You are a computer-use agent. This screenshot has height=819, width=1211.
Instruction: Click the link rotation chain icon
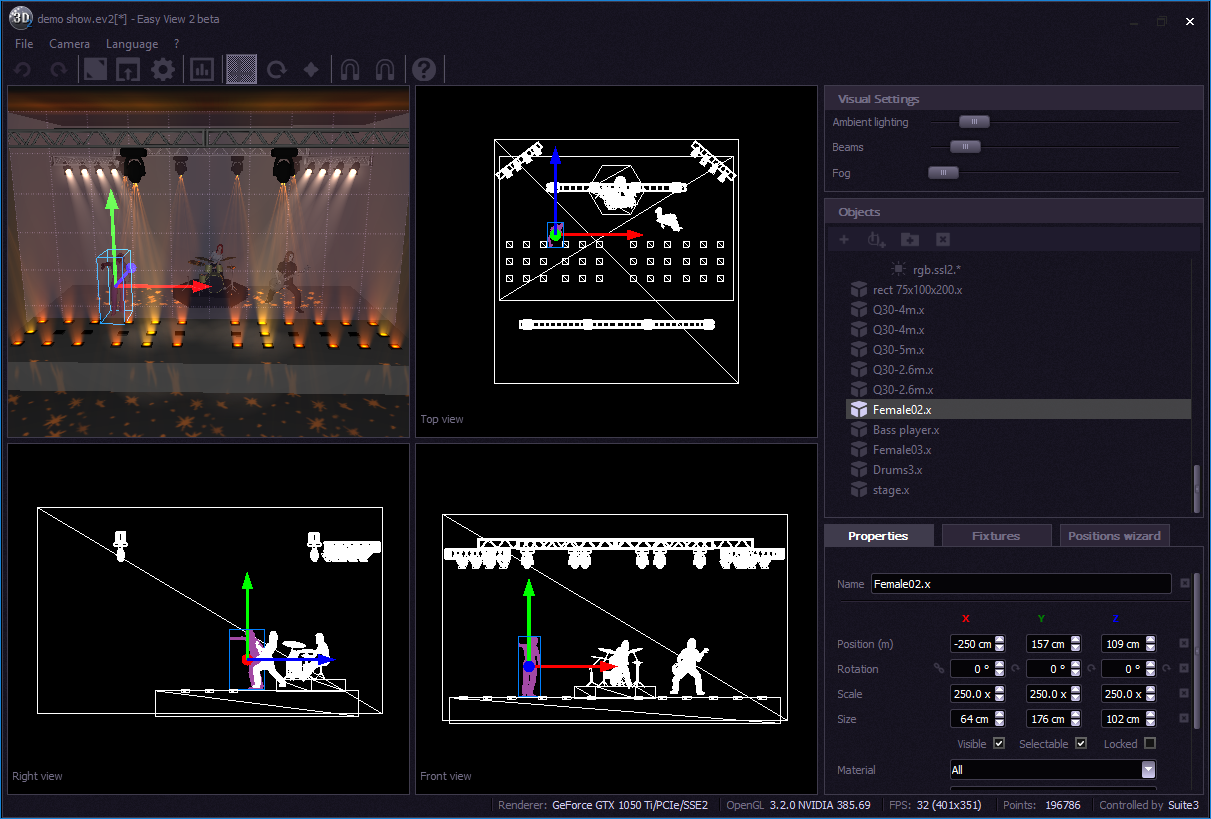click(x=938, y=669)
